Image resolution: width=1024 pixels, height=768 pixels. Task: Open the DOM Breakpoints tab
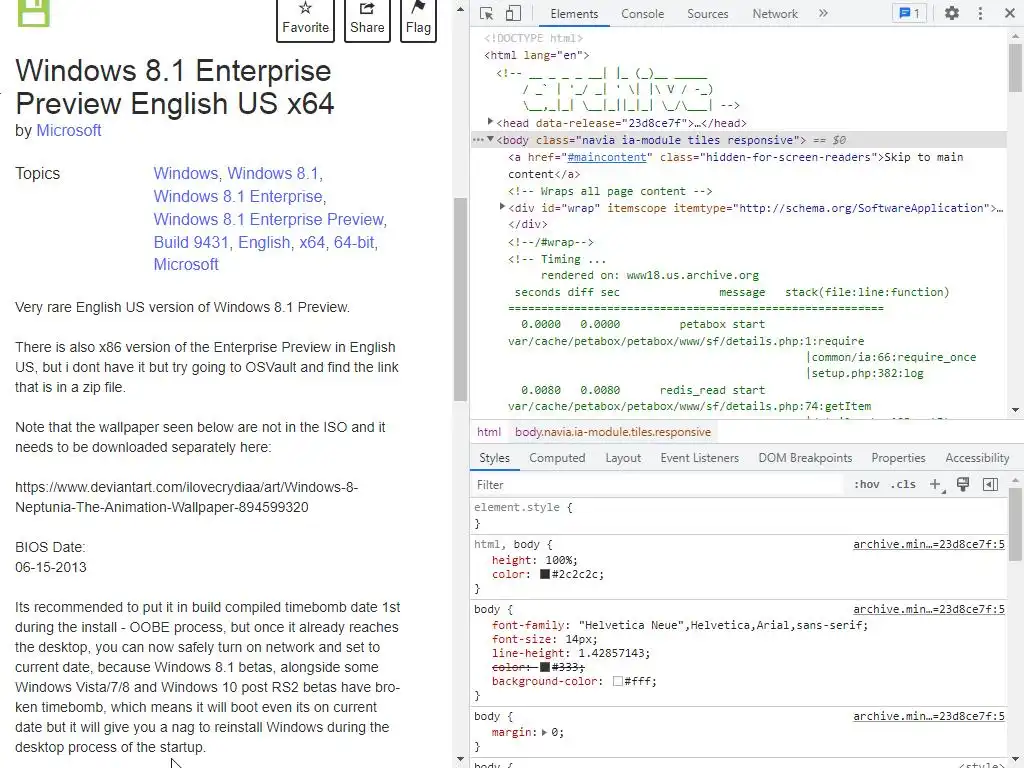[x=805, y=458]
